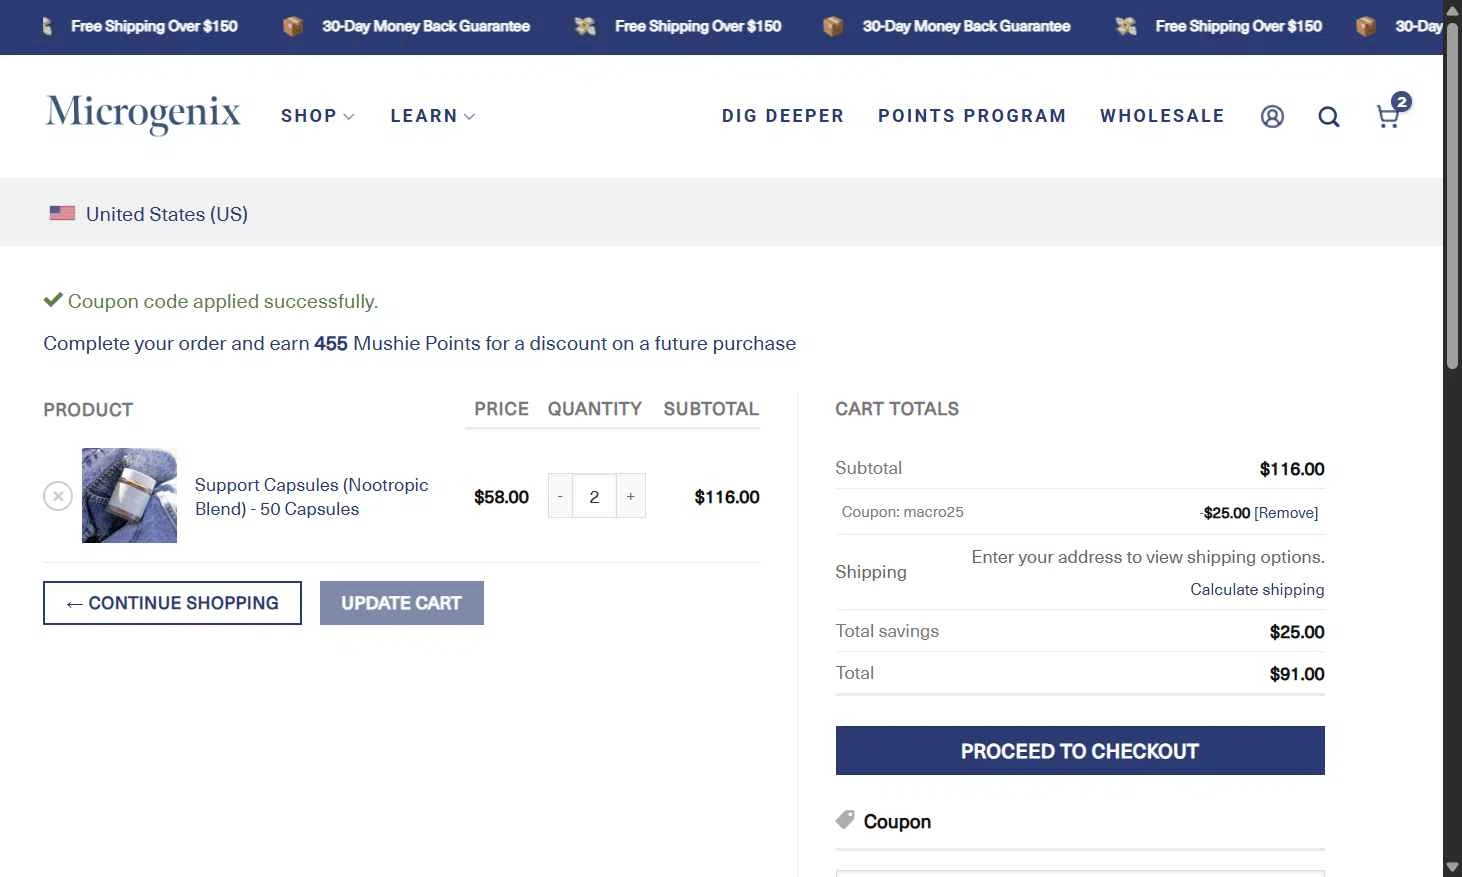1462x877 pixels.
Task: Remove the macro25 coupon
Action: pos(1286,513)
